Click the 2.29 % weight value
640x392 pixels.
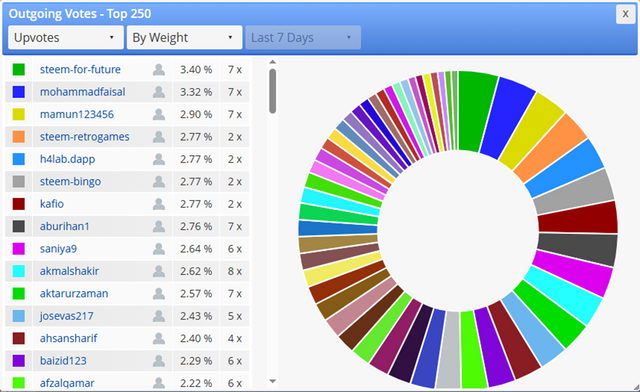point(196,361)
